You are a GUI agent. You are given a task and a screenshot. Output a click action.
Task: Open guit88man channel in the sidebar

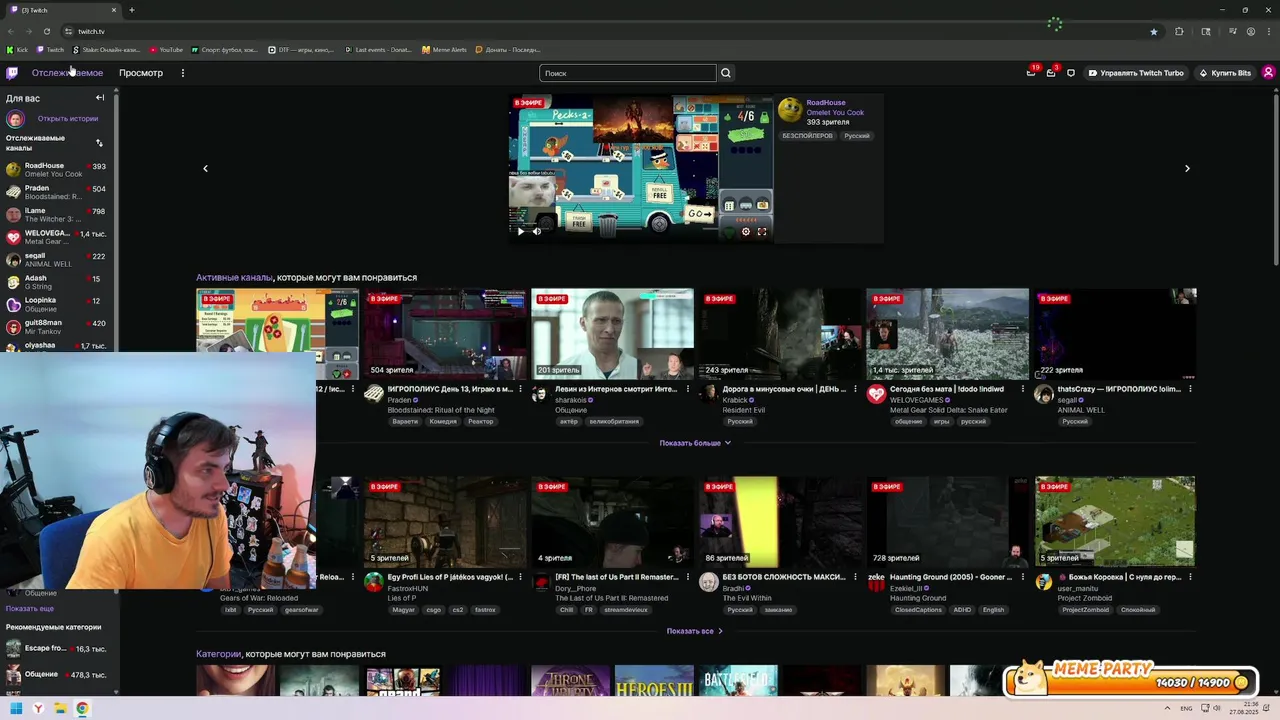click(58, 327)
